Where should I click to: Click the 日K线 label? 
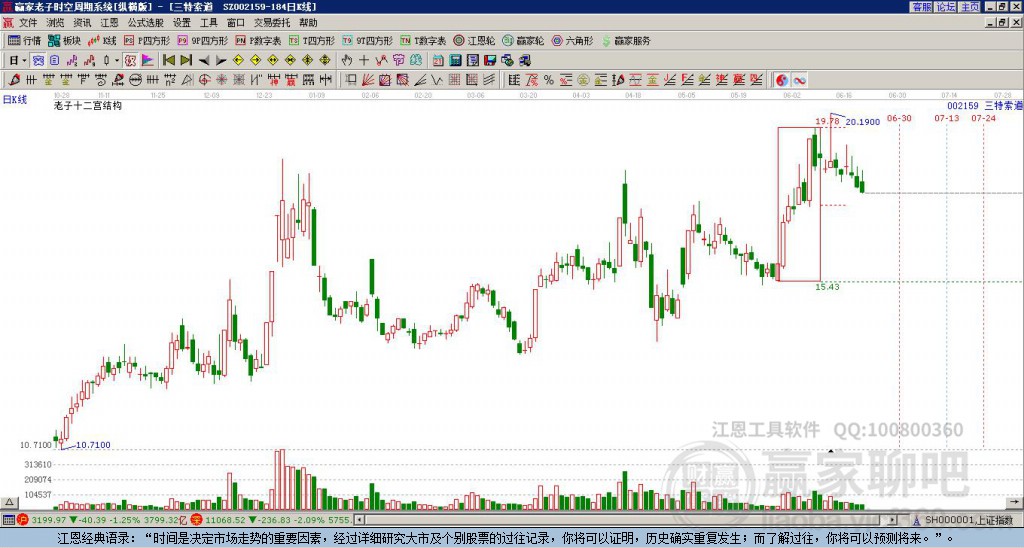pos(15,100)
